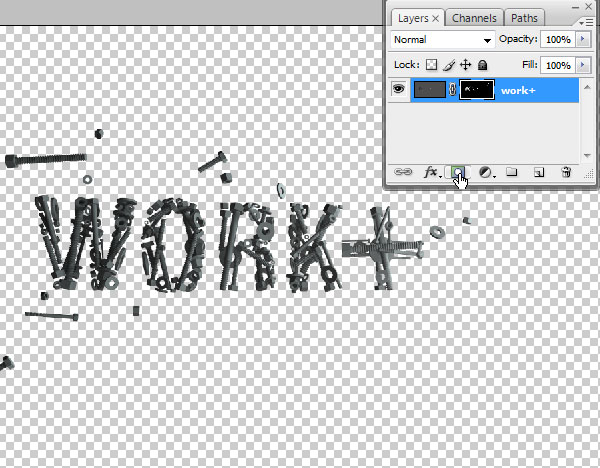Click the Add layer mask button

(x=458, y=172)
